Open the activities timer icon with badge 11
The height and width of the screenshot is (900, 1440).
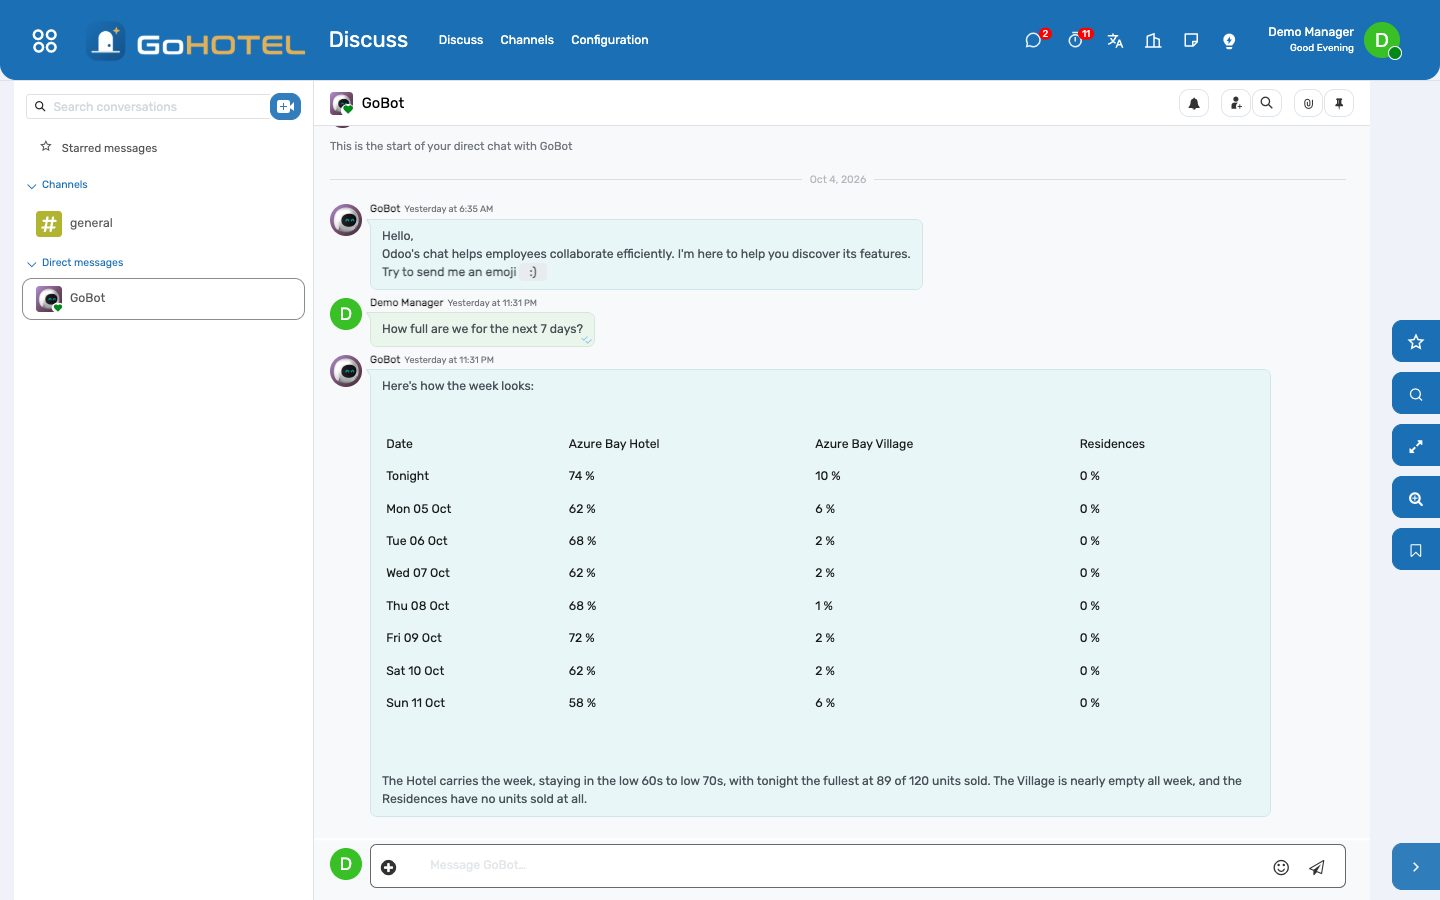[1076, 40]
